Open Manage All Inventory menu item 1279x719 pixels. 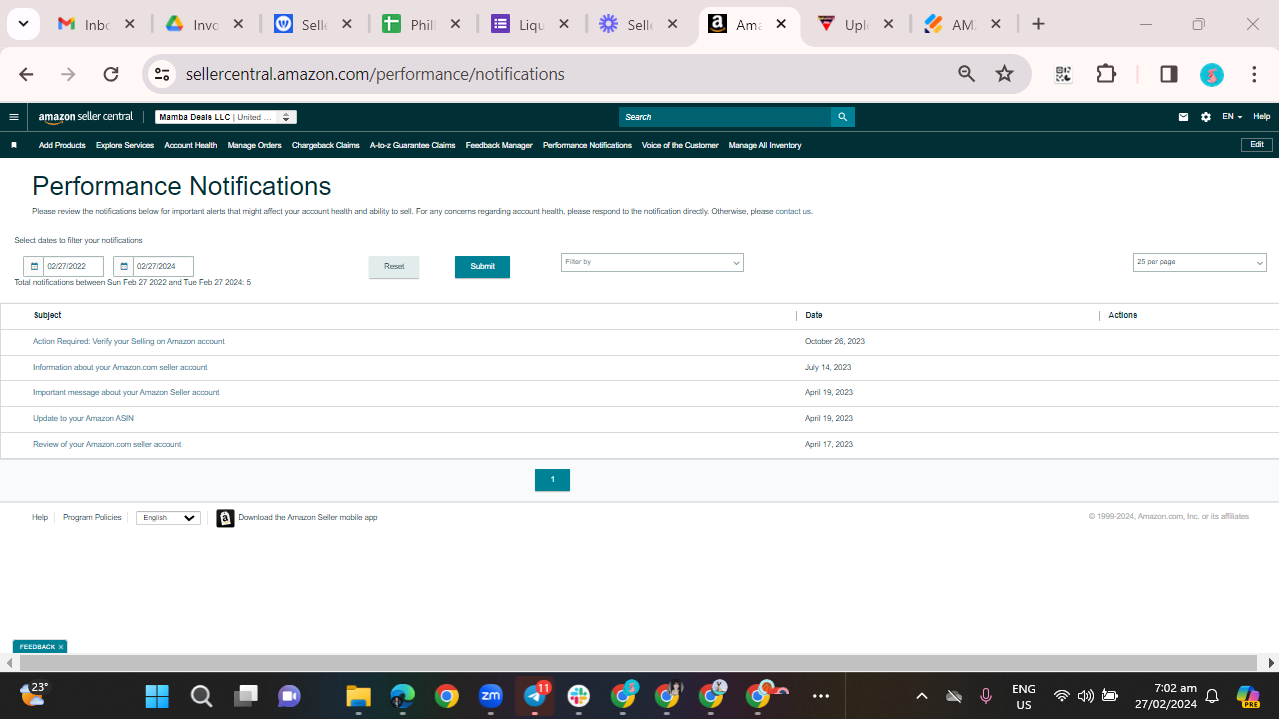tap(765, 145)
